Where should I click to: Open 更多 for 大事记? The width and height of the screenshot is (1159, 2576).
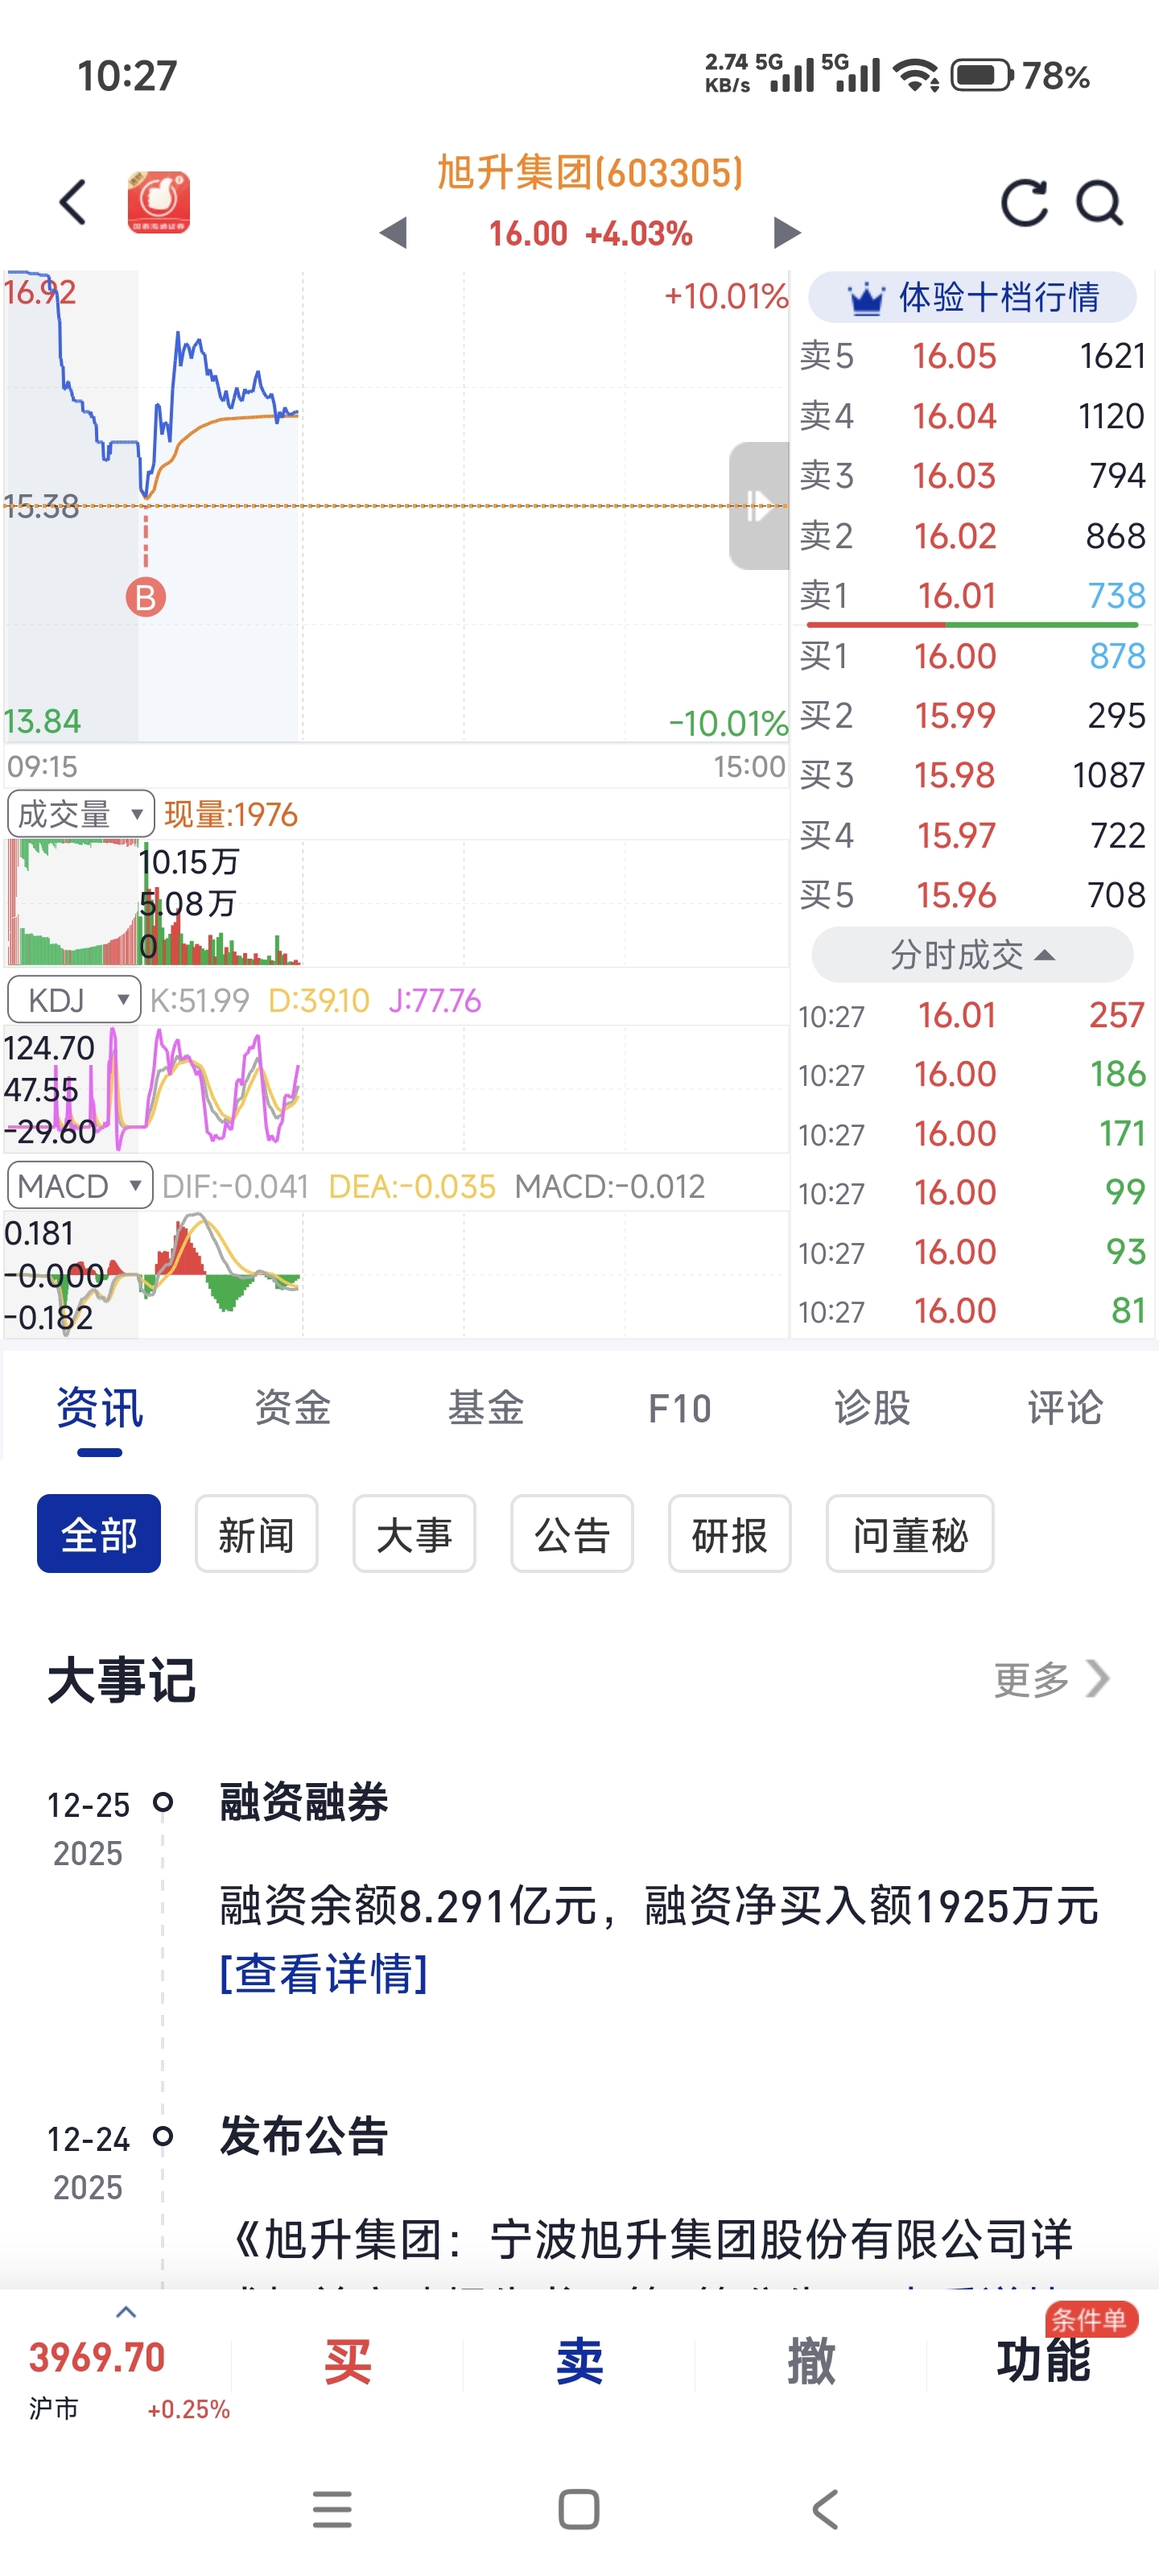(x=1052, y=1679)
